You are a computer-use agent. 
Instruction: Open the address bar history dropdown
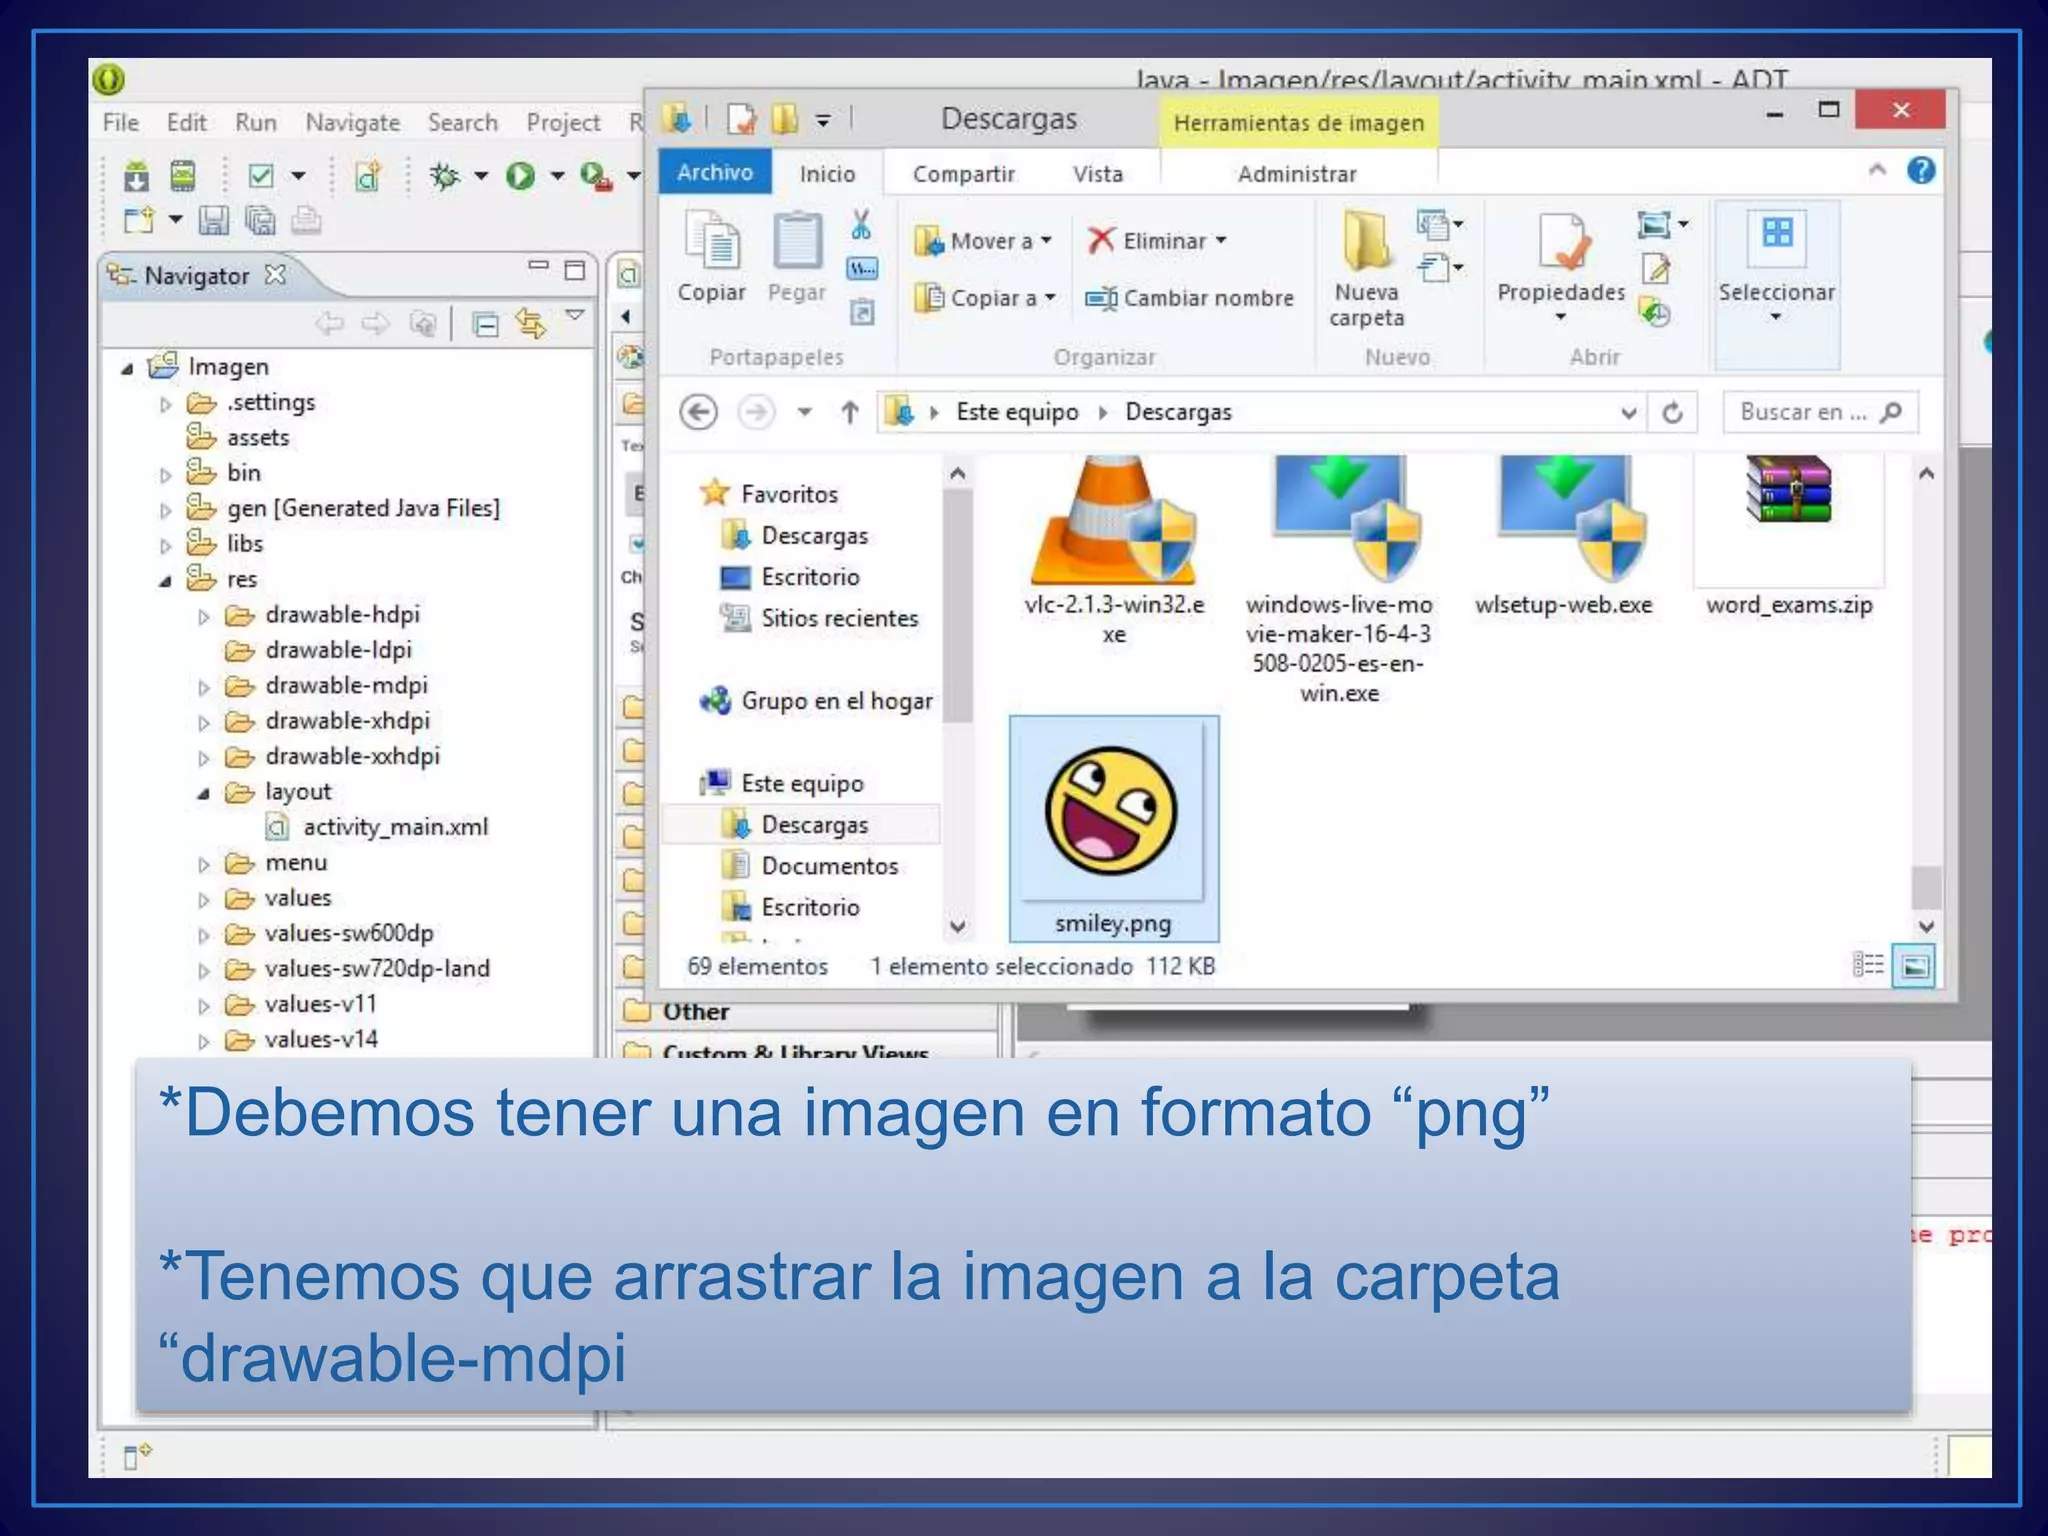pos(1628,413)
